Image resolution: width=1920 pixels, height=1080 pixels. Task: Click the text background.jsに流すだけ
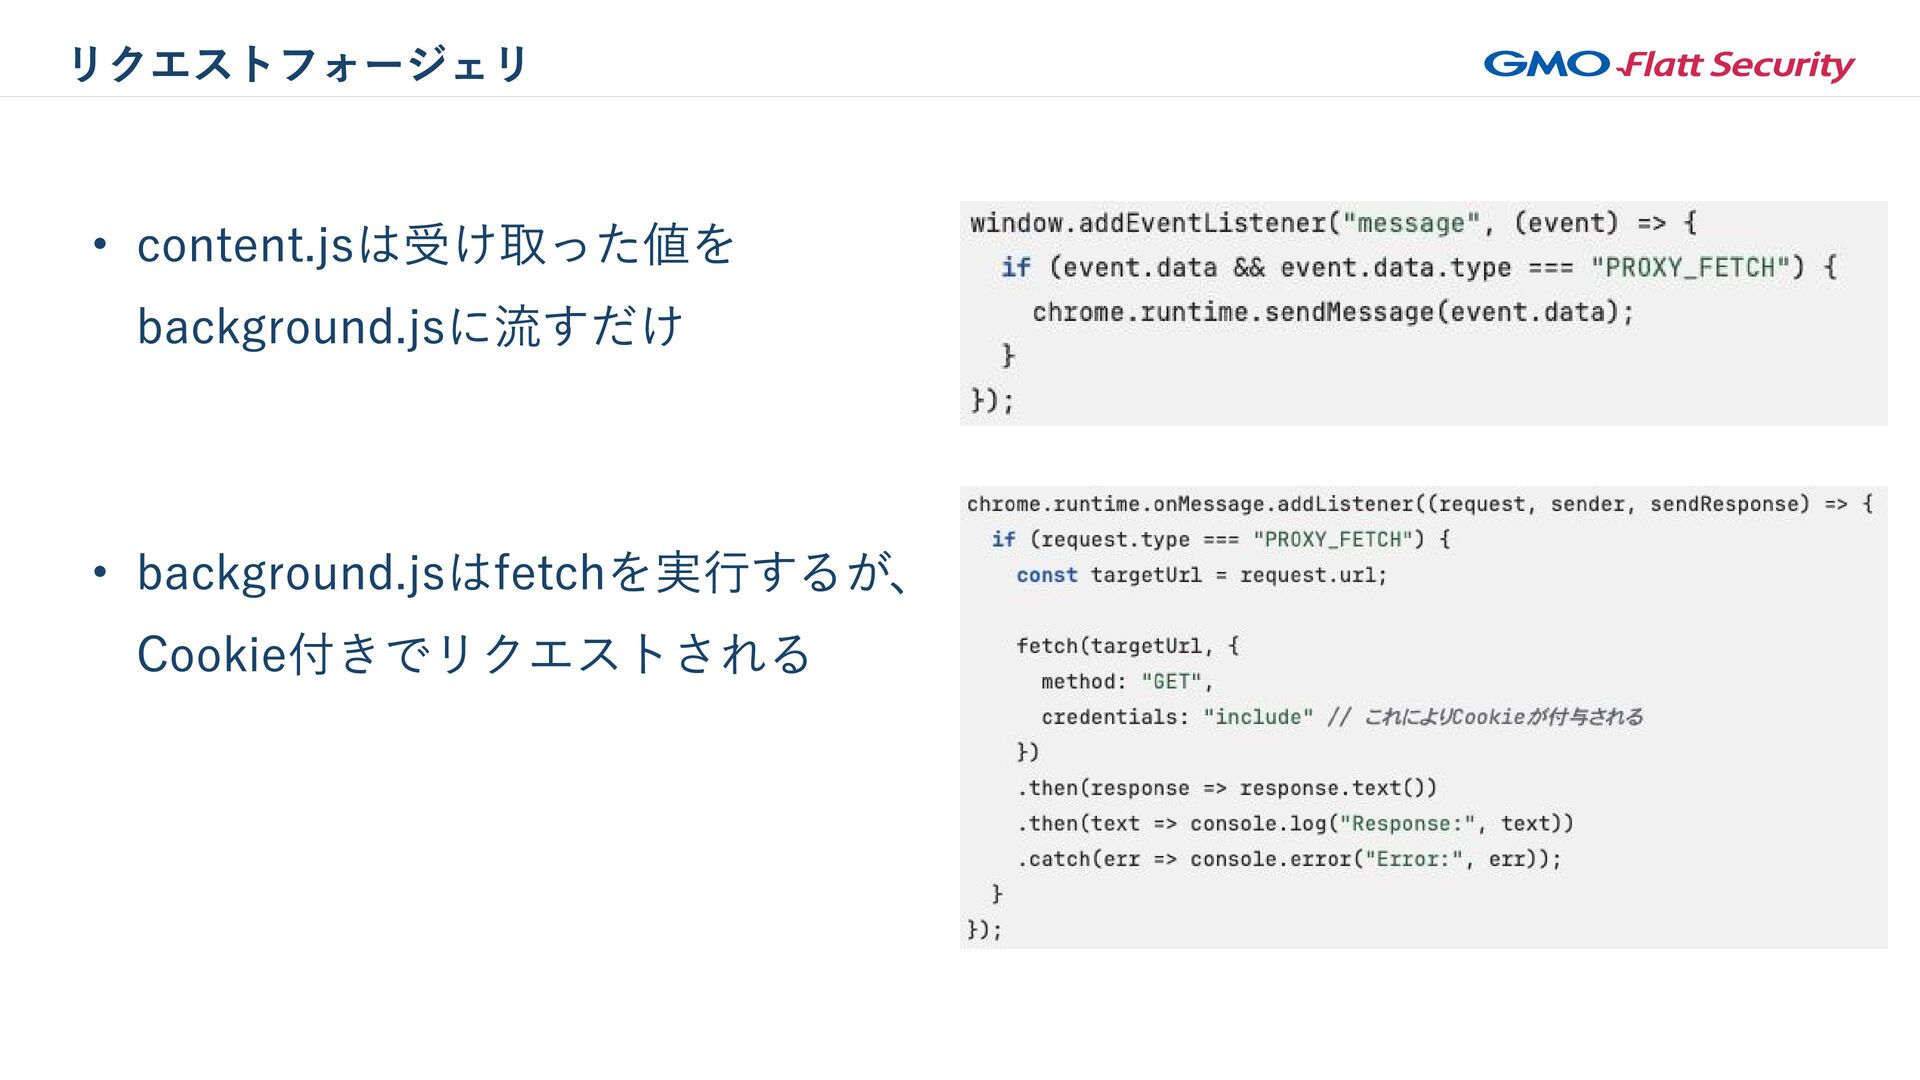410,327
